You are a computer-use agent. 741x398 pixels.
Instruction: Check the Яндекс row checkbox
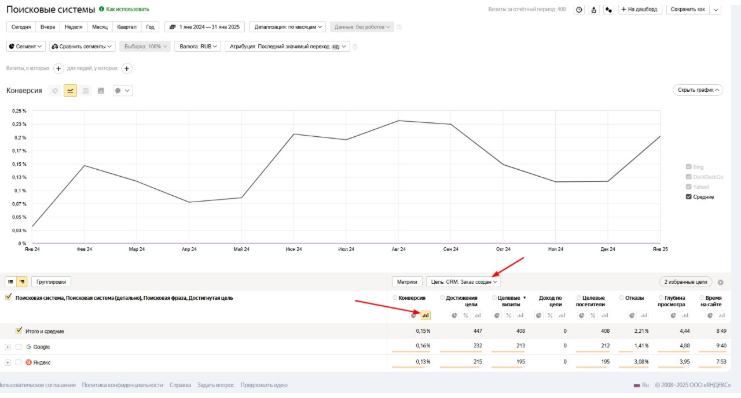point(18,363)
